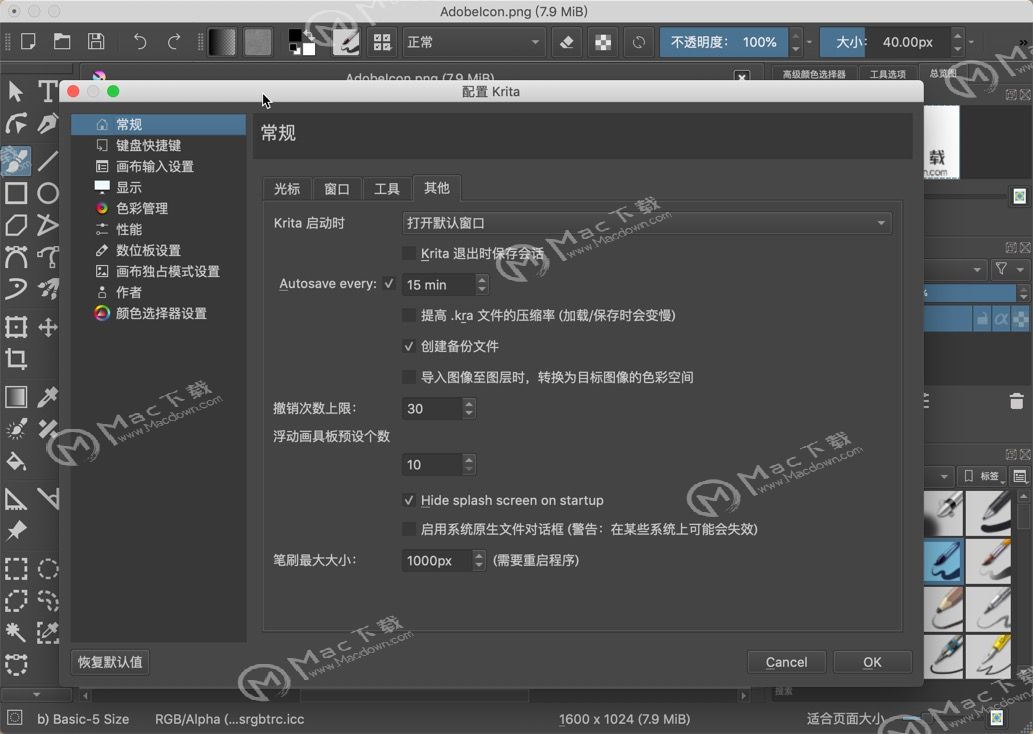Cancel the Configure Krita dialog
Image resolution: width=1033 pixels, height=734 pixels.
click(x=787, y=662)
